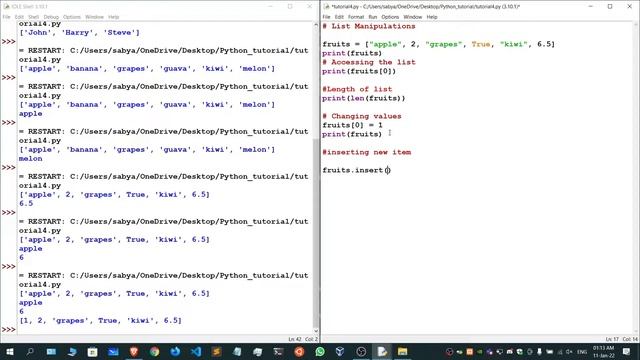Open OBS Studio from taskbar

(361, 351)
